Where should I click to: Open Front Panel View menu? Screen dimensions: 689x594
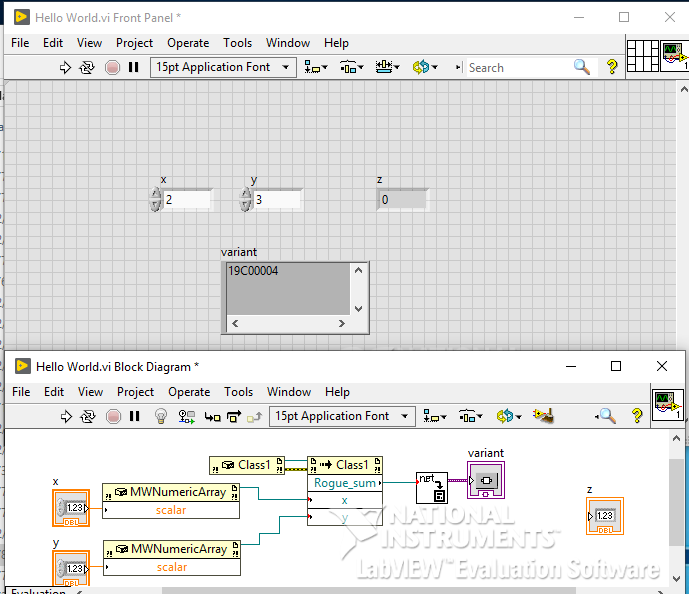click(x=89, y=43)
